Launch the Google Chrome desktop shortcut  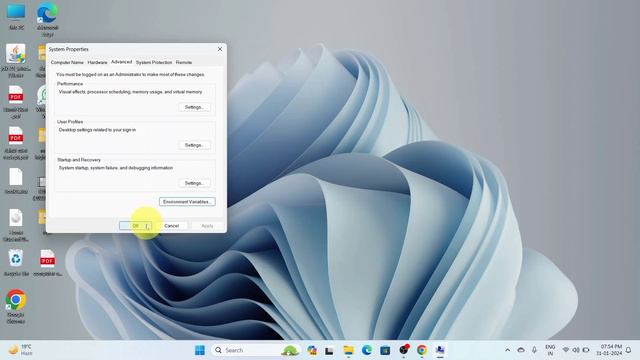pos(16,306)
